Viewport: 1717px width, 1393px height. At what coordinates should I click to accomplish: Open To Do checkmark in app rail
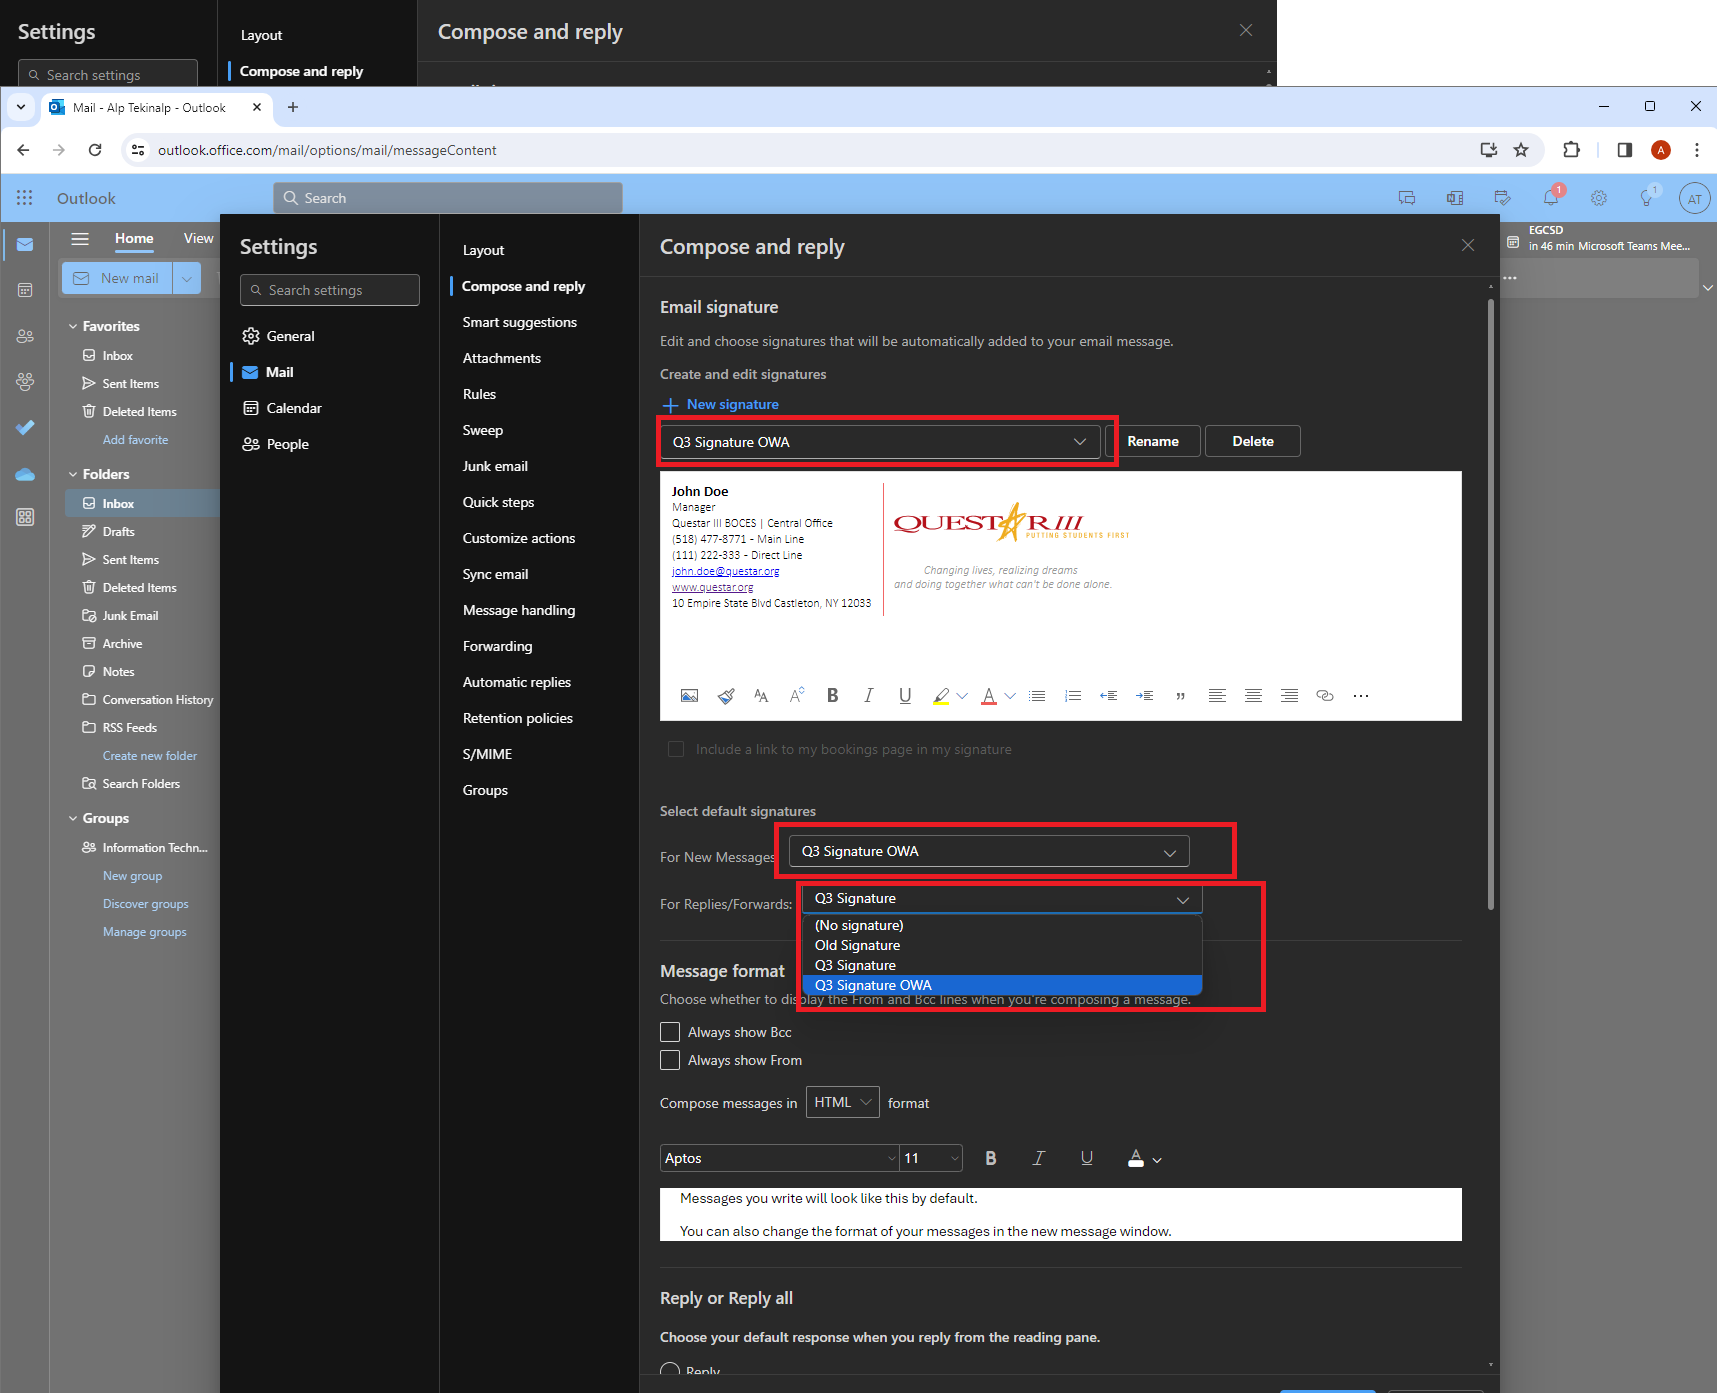coord(25,427)
